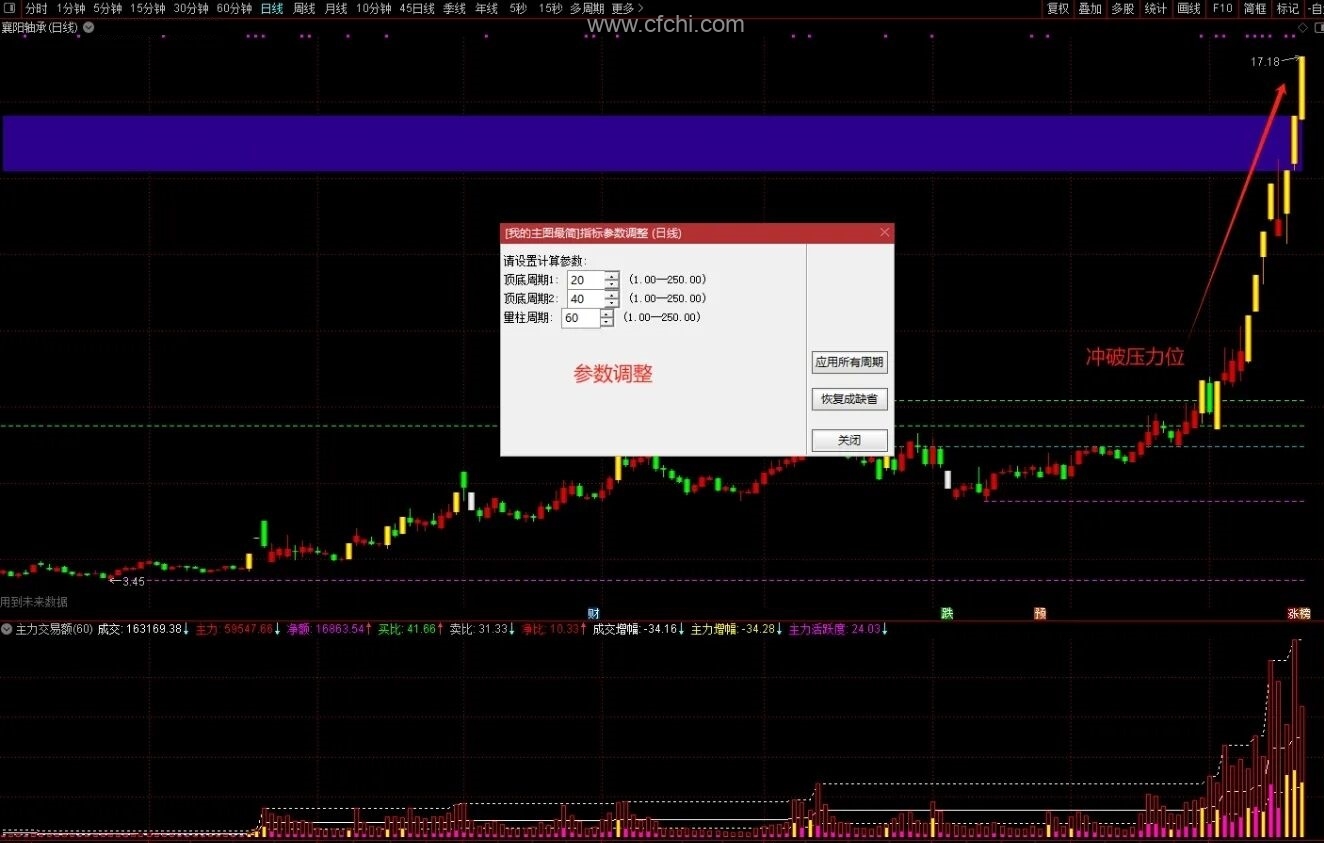
Task: Click the 多股 multi-stock button
Action: point(1123,8)
